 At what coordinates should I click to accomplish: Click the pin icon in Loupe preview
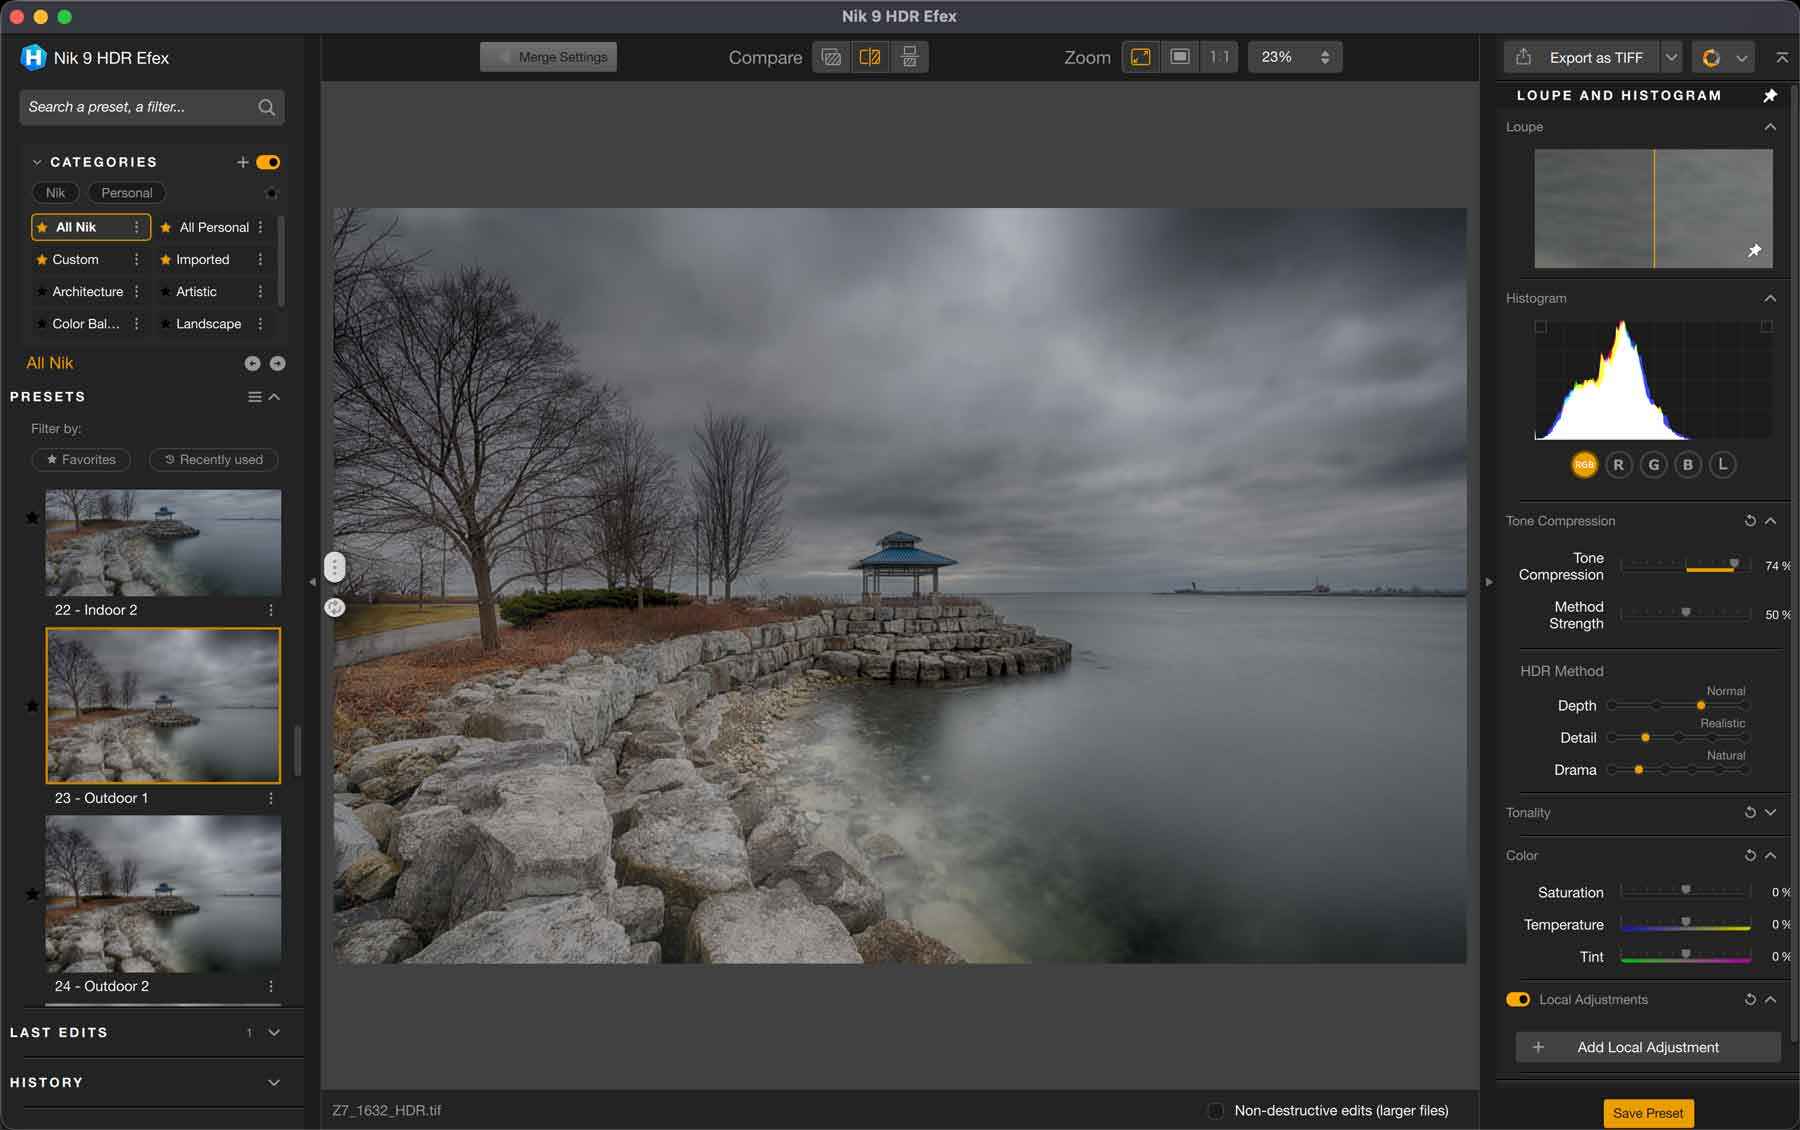1754,251
